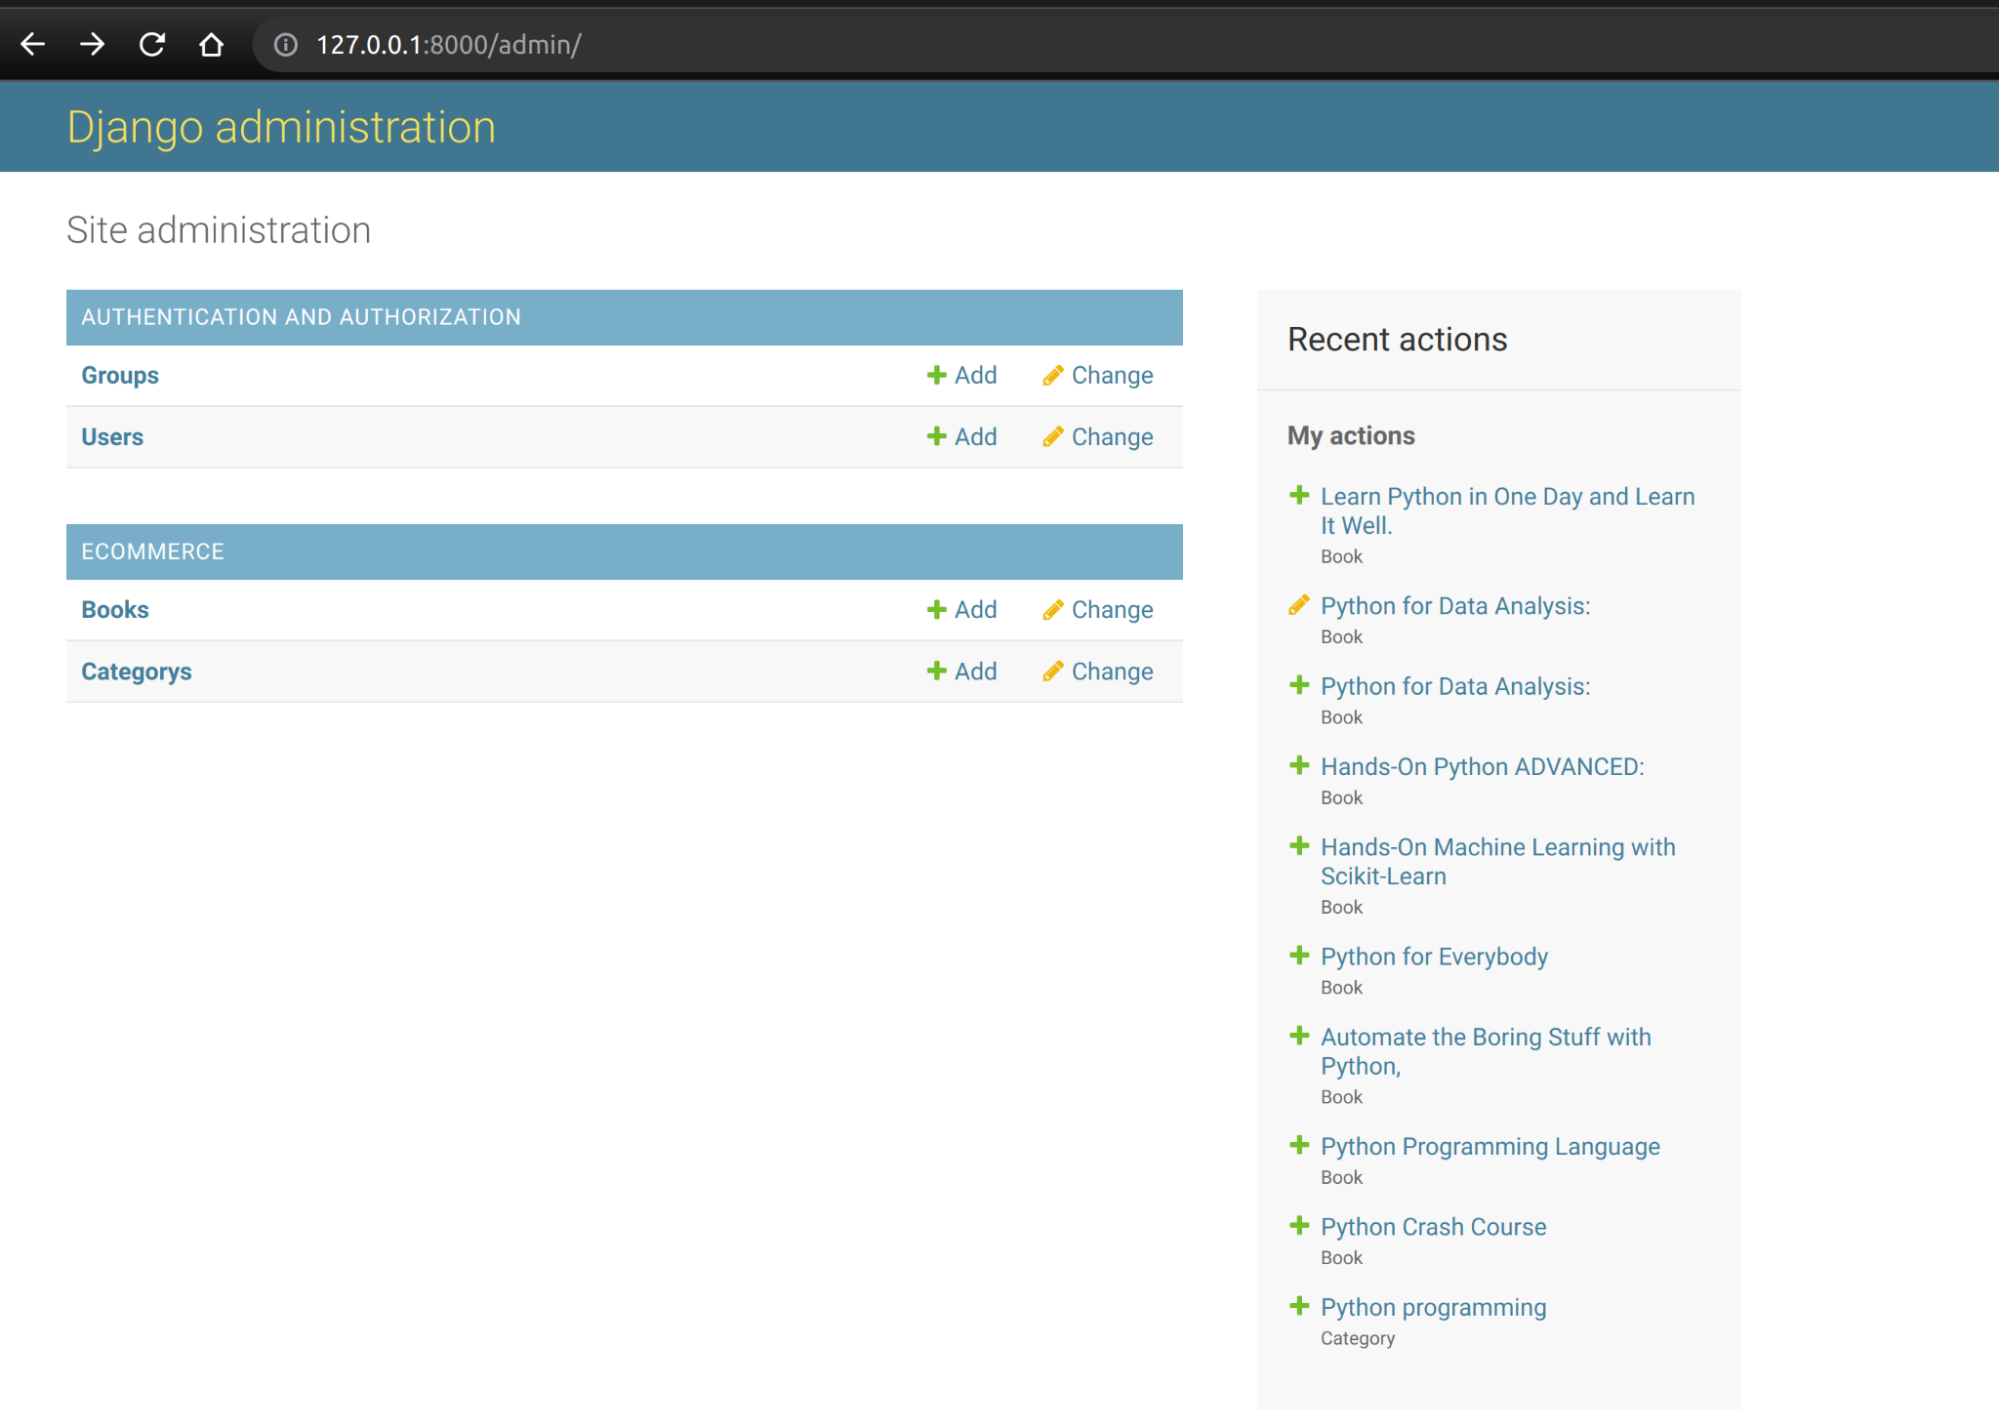Open the Users model link

[x=112, y=437]
